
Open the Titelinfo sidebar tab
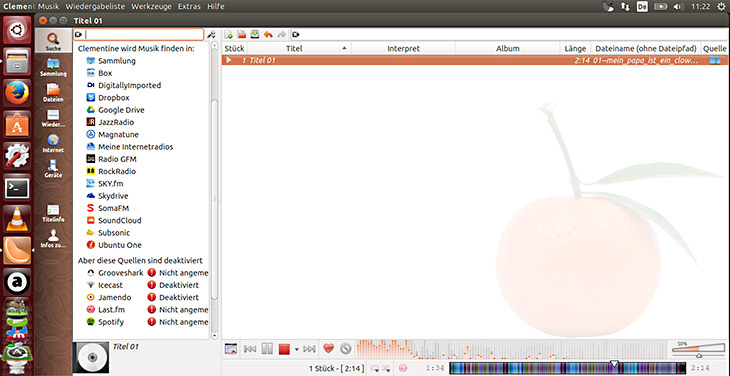tap(53, 213)
